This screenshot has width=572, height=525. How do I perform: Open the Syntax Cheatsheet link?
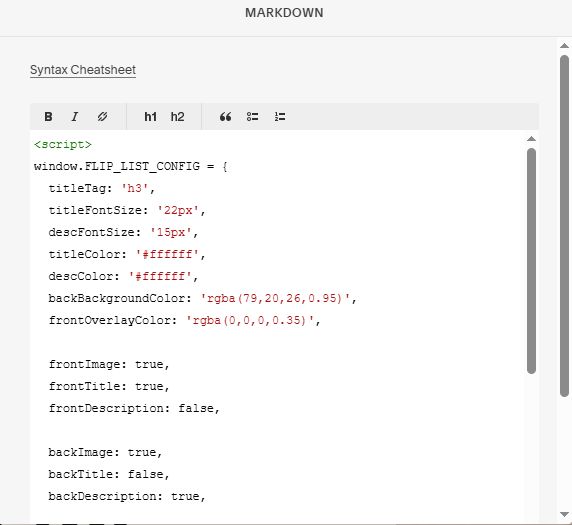[x=83, y=70]
